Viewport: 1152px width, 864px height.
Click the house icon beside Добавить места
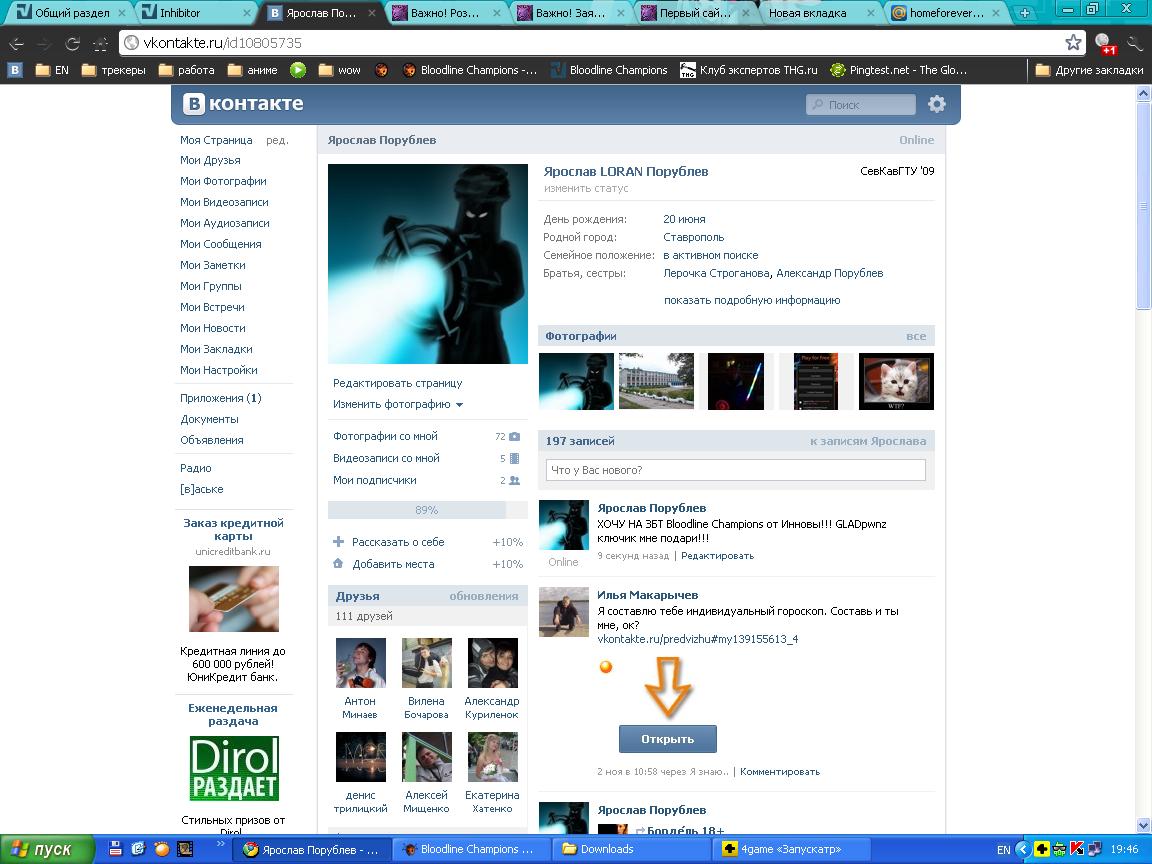click(x=338, y=564)
